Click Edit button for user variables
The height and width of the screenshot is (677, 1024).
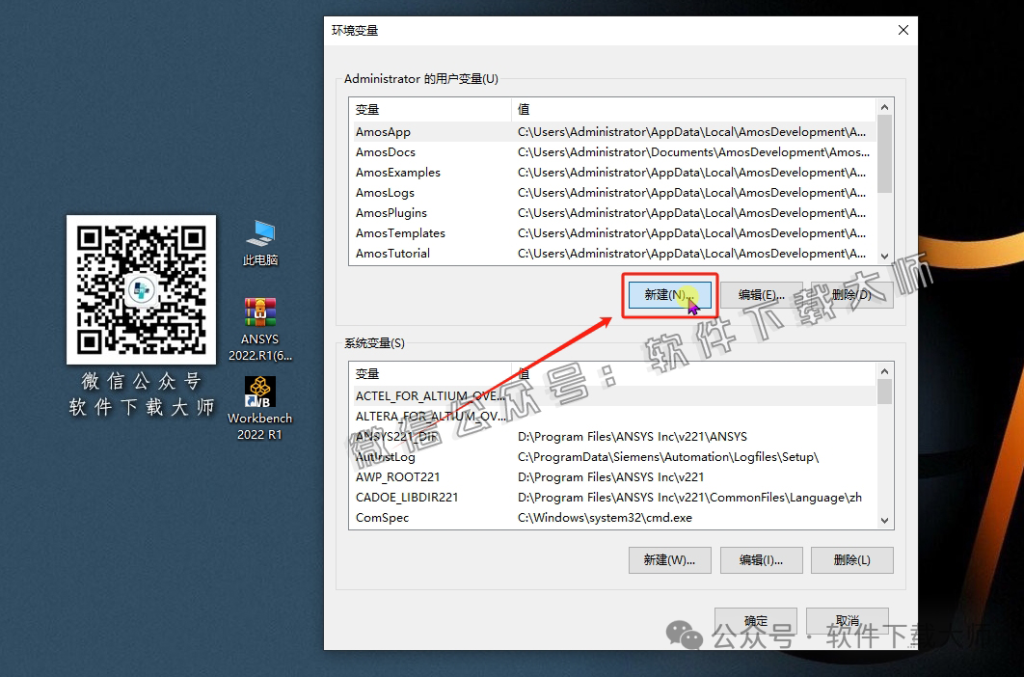pos(760,295)
